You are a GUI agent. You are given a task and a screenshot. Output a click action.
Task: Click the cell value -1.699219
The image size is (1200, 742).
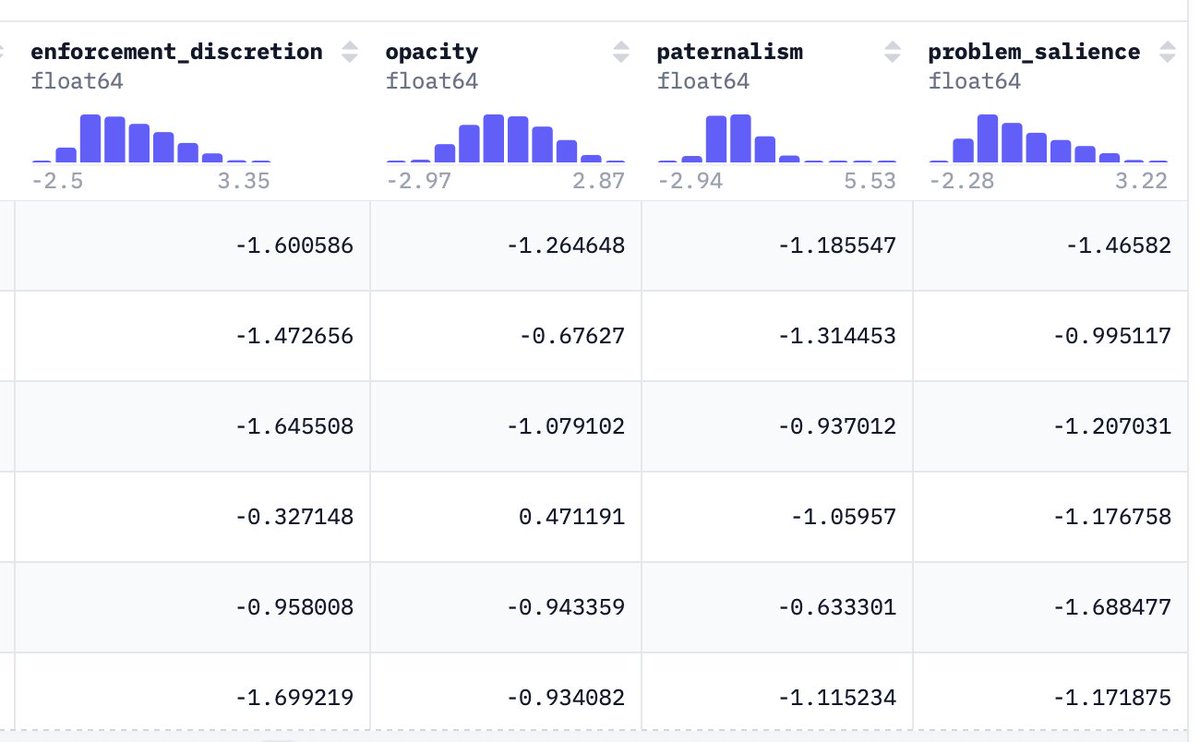(295, 698)
